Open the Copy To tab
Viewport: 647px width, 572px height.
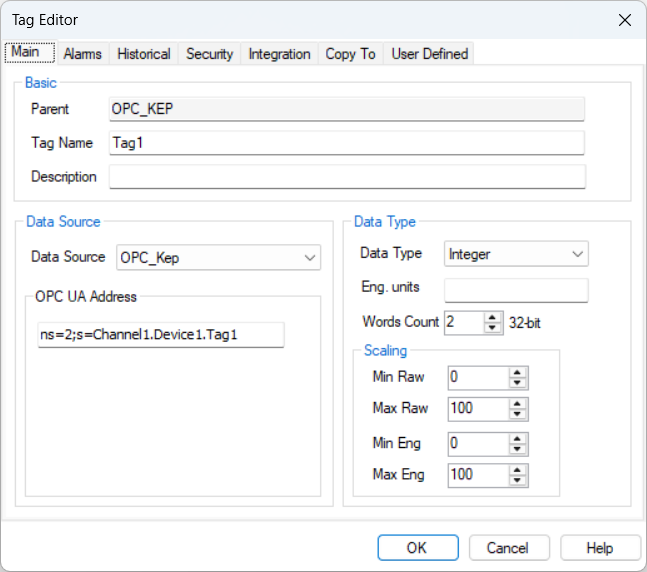click(350, 54)
